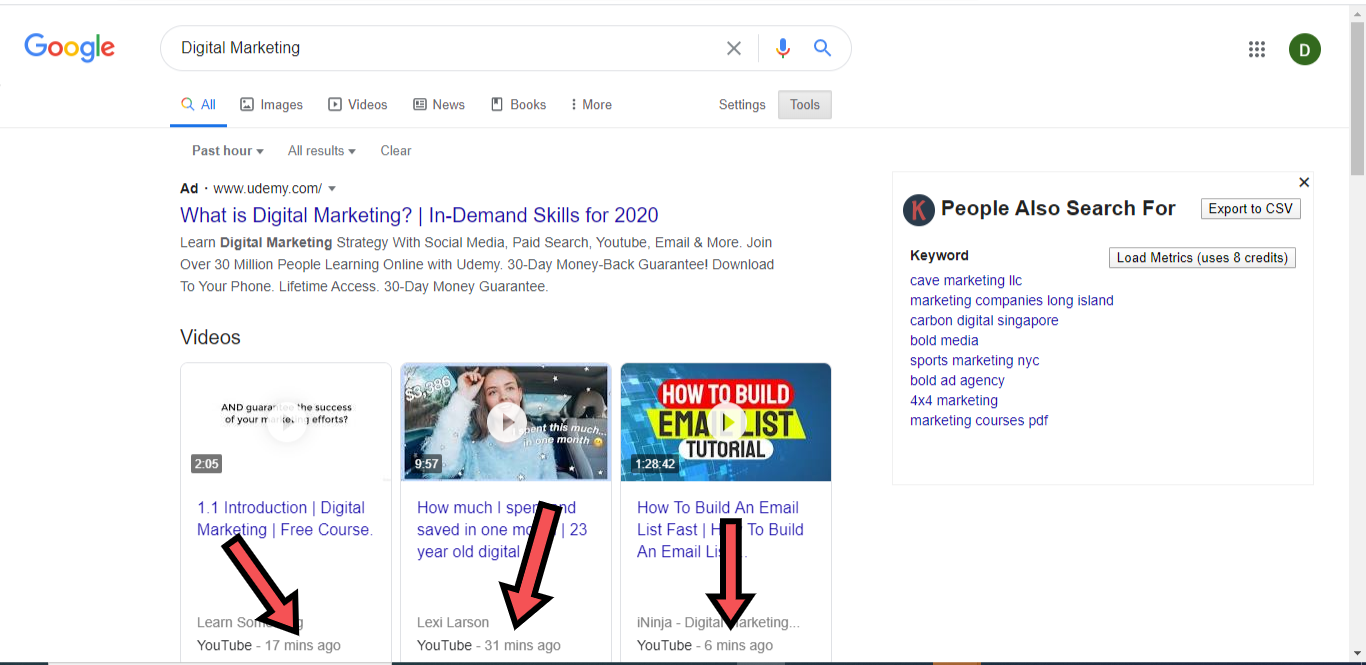Open keyword marketing companies long island
1366x665 pixels.
1012,301
